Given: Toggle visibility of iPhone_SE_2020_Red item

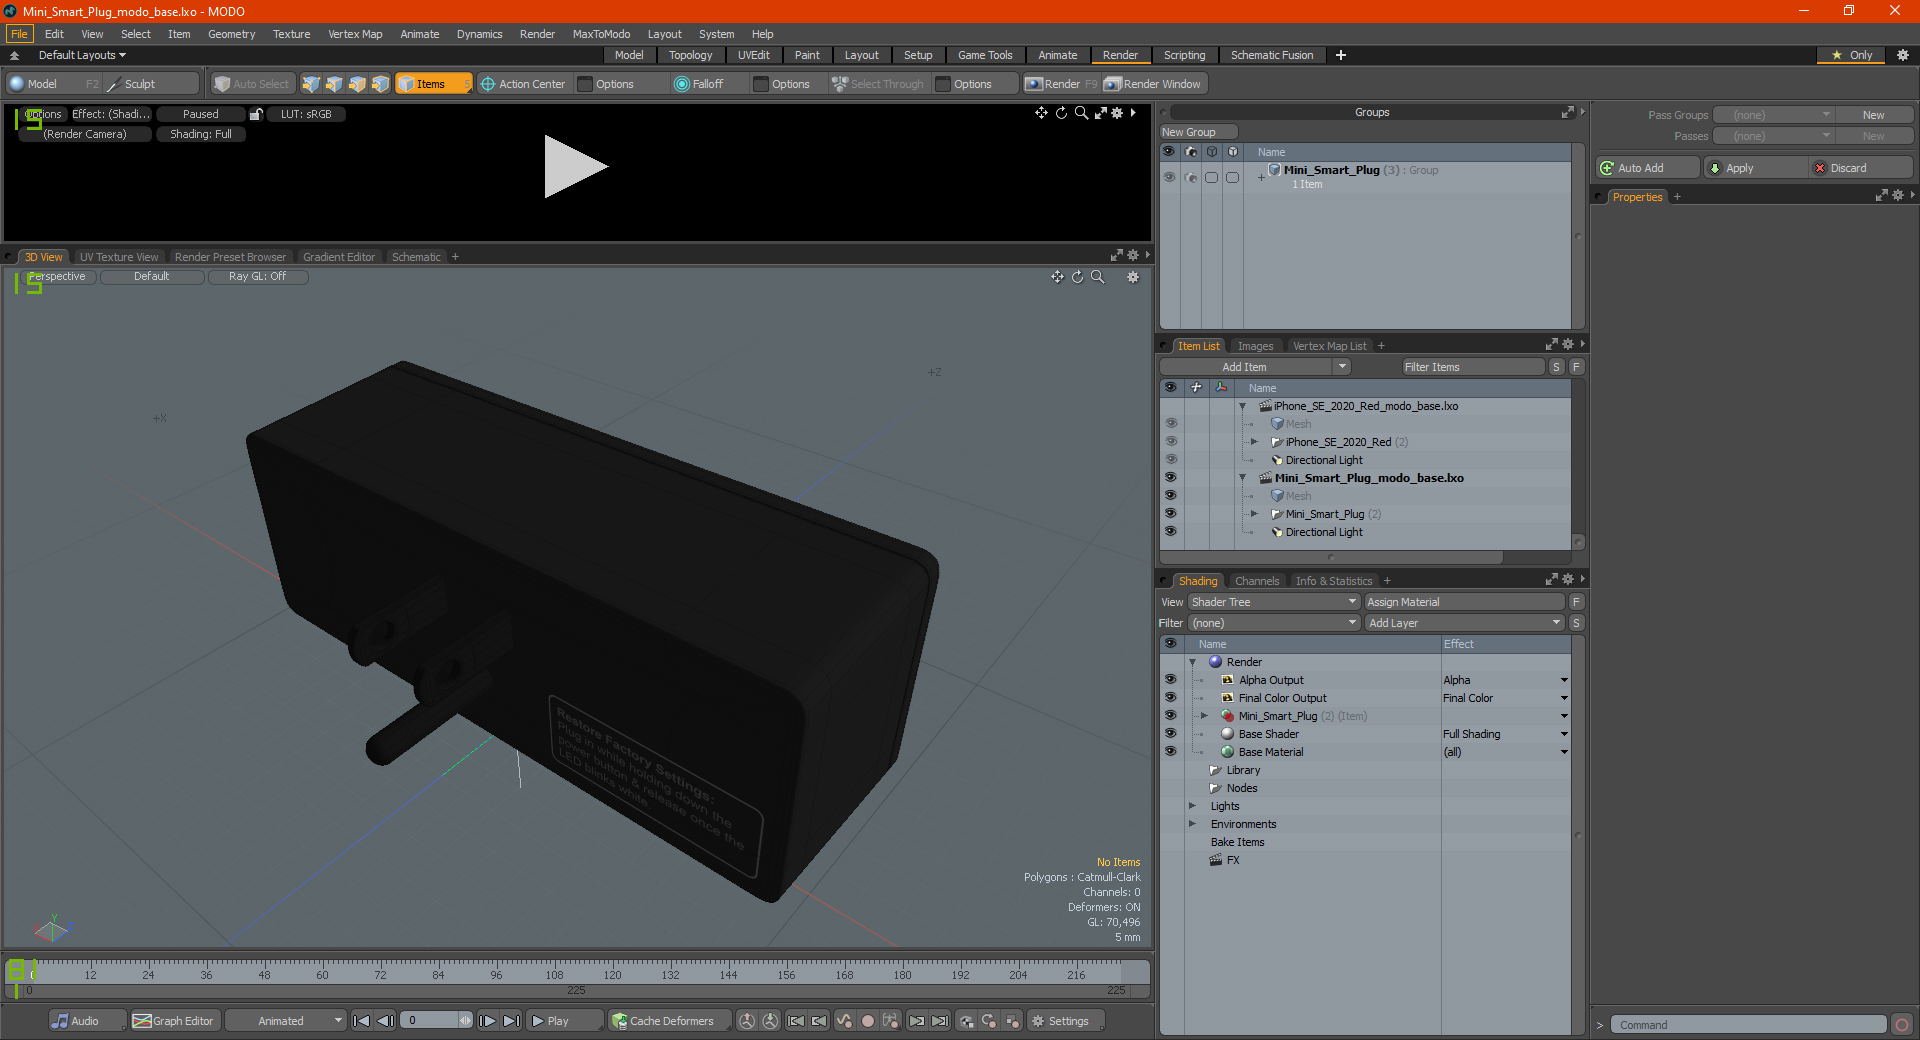Looking at the screenshot, I should click(1170, 442).
